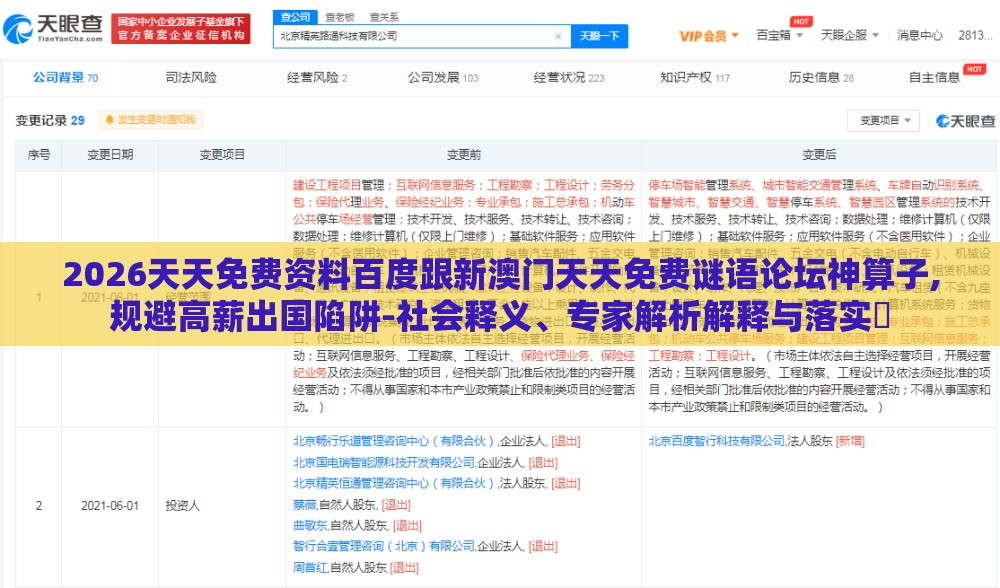
Task: Open 北京精英恒通管理咨询中心 link
Action: point(393,483)
